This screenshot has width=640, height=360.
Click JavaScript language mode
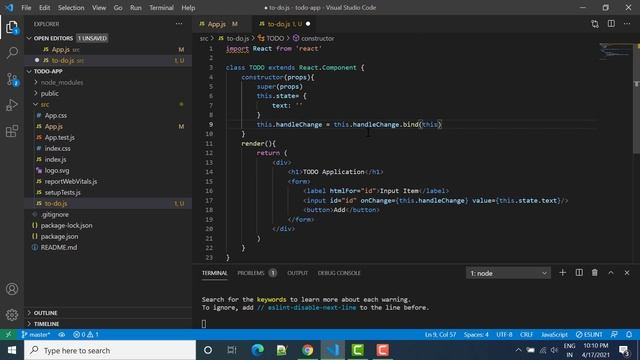tap(554, 334)
